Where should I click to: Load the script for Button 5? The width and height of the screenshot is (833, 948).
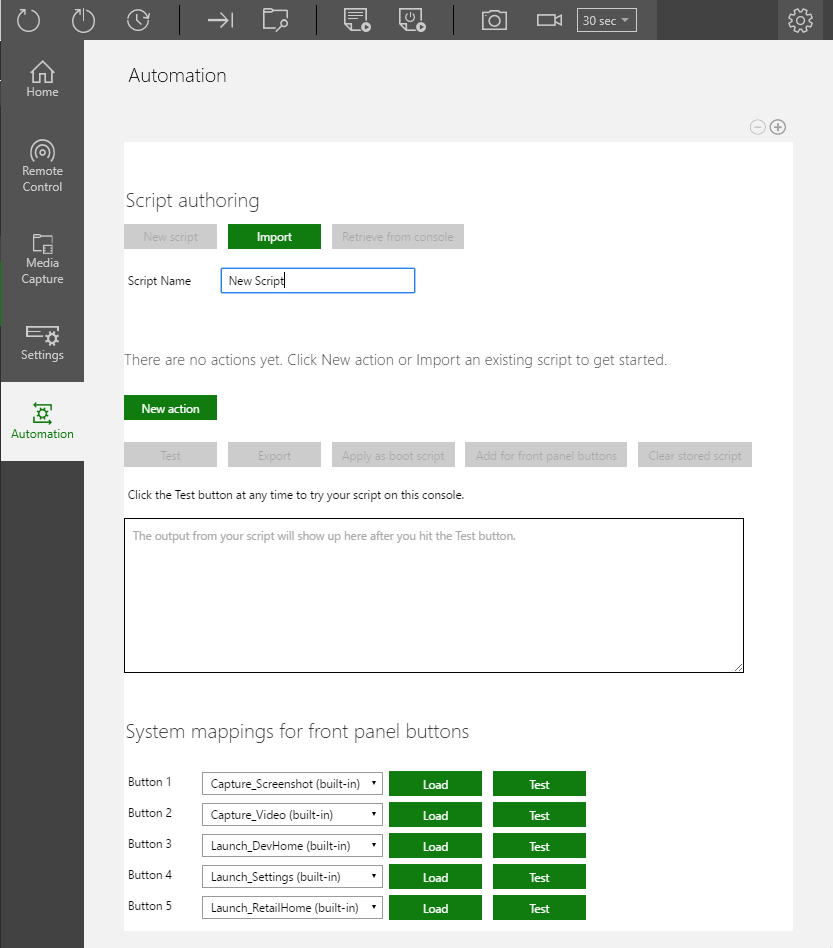(435, 908)
